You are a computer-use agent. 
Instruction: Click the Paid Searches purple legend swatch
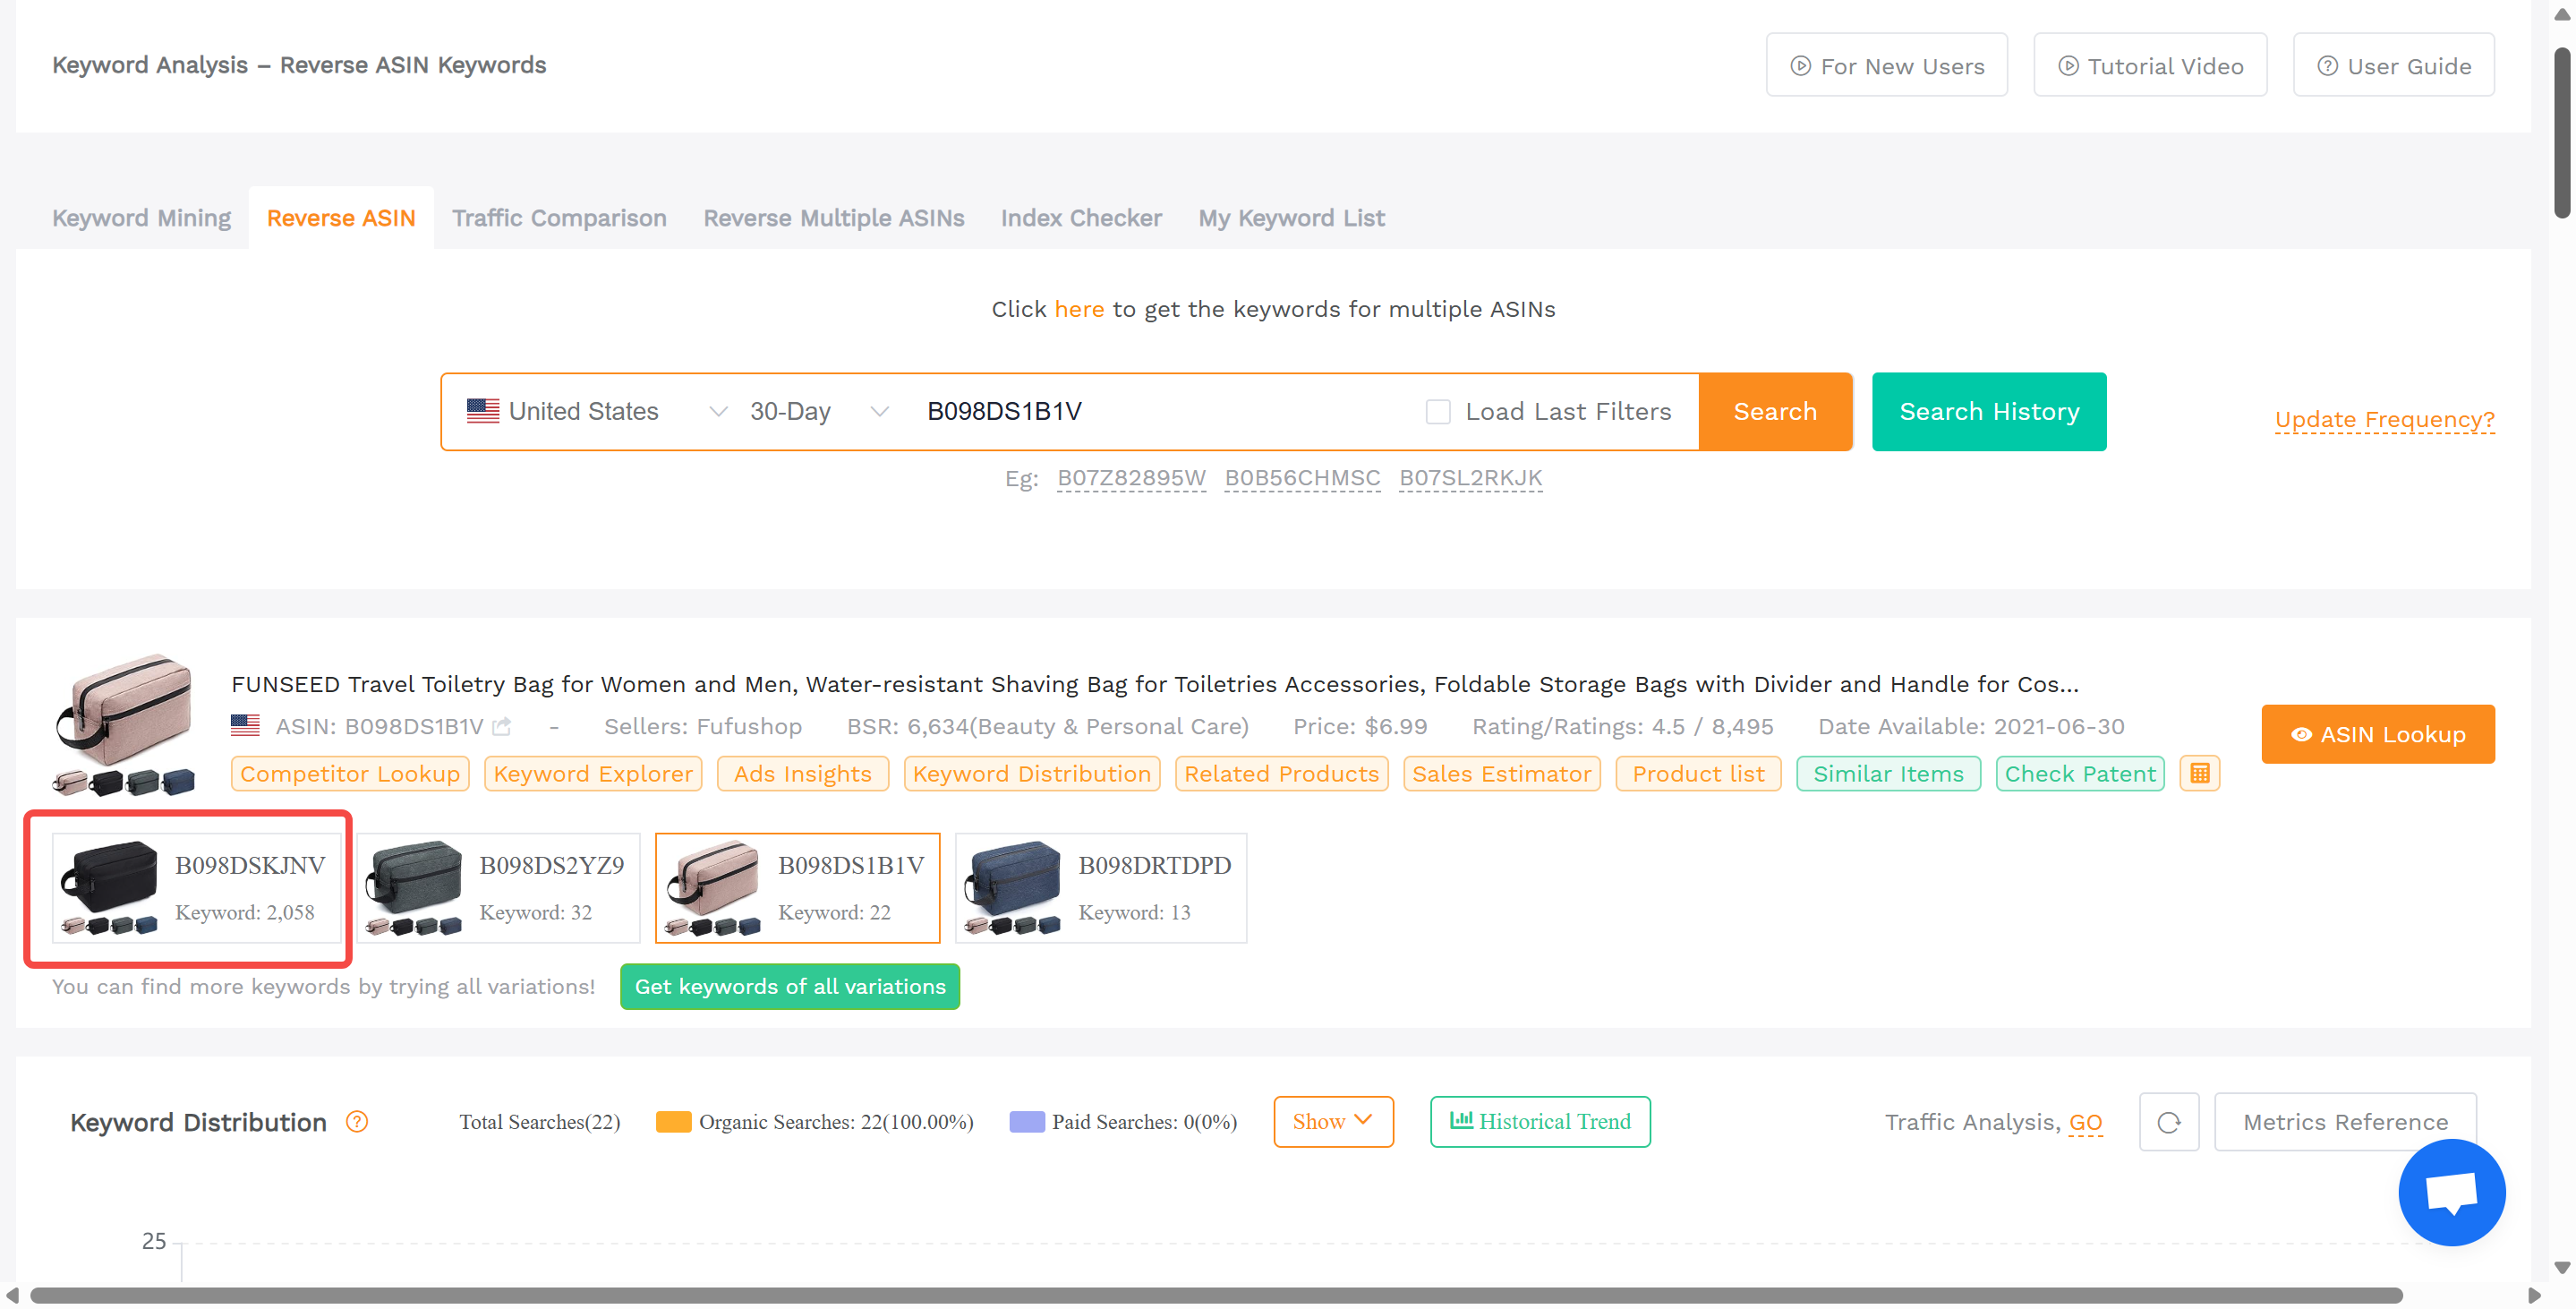coord(1026,1121)
